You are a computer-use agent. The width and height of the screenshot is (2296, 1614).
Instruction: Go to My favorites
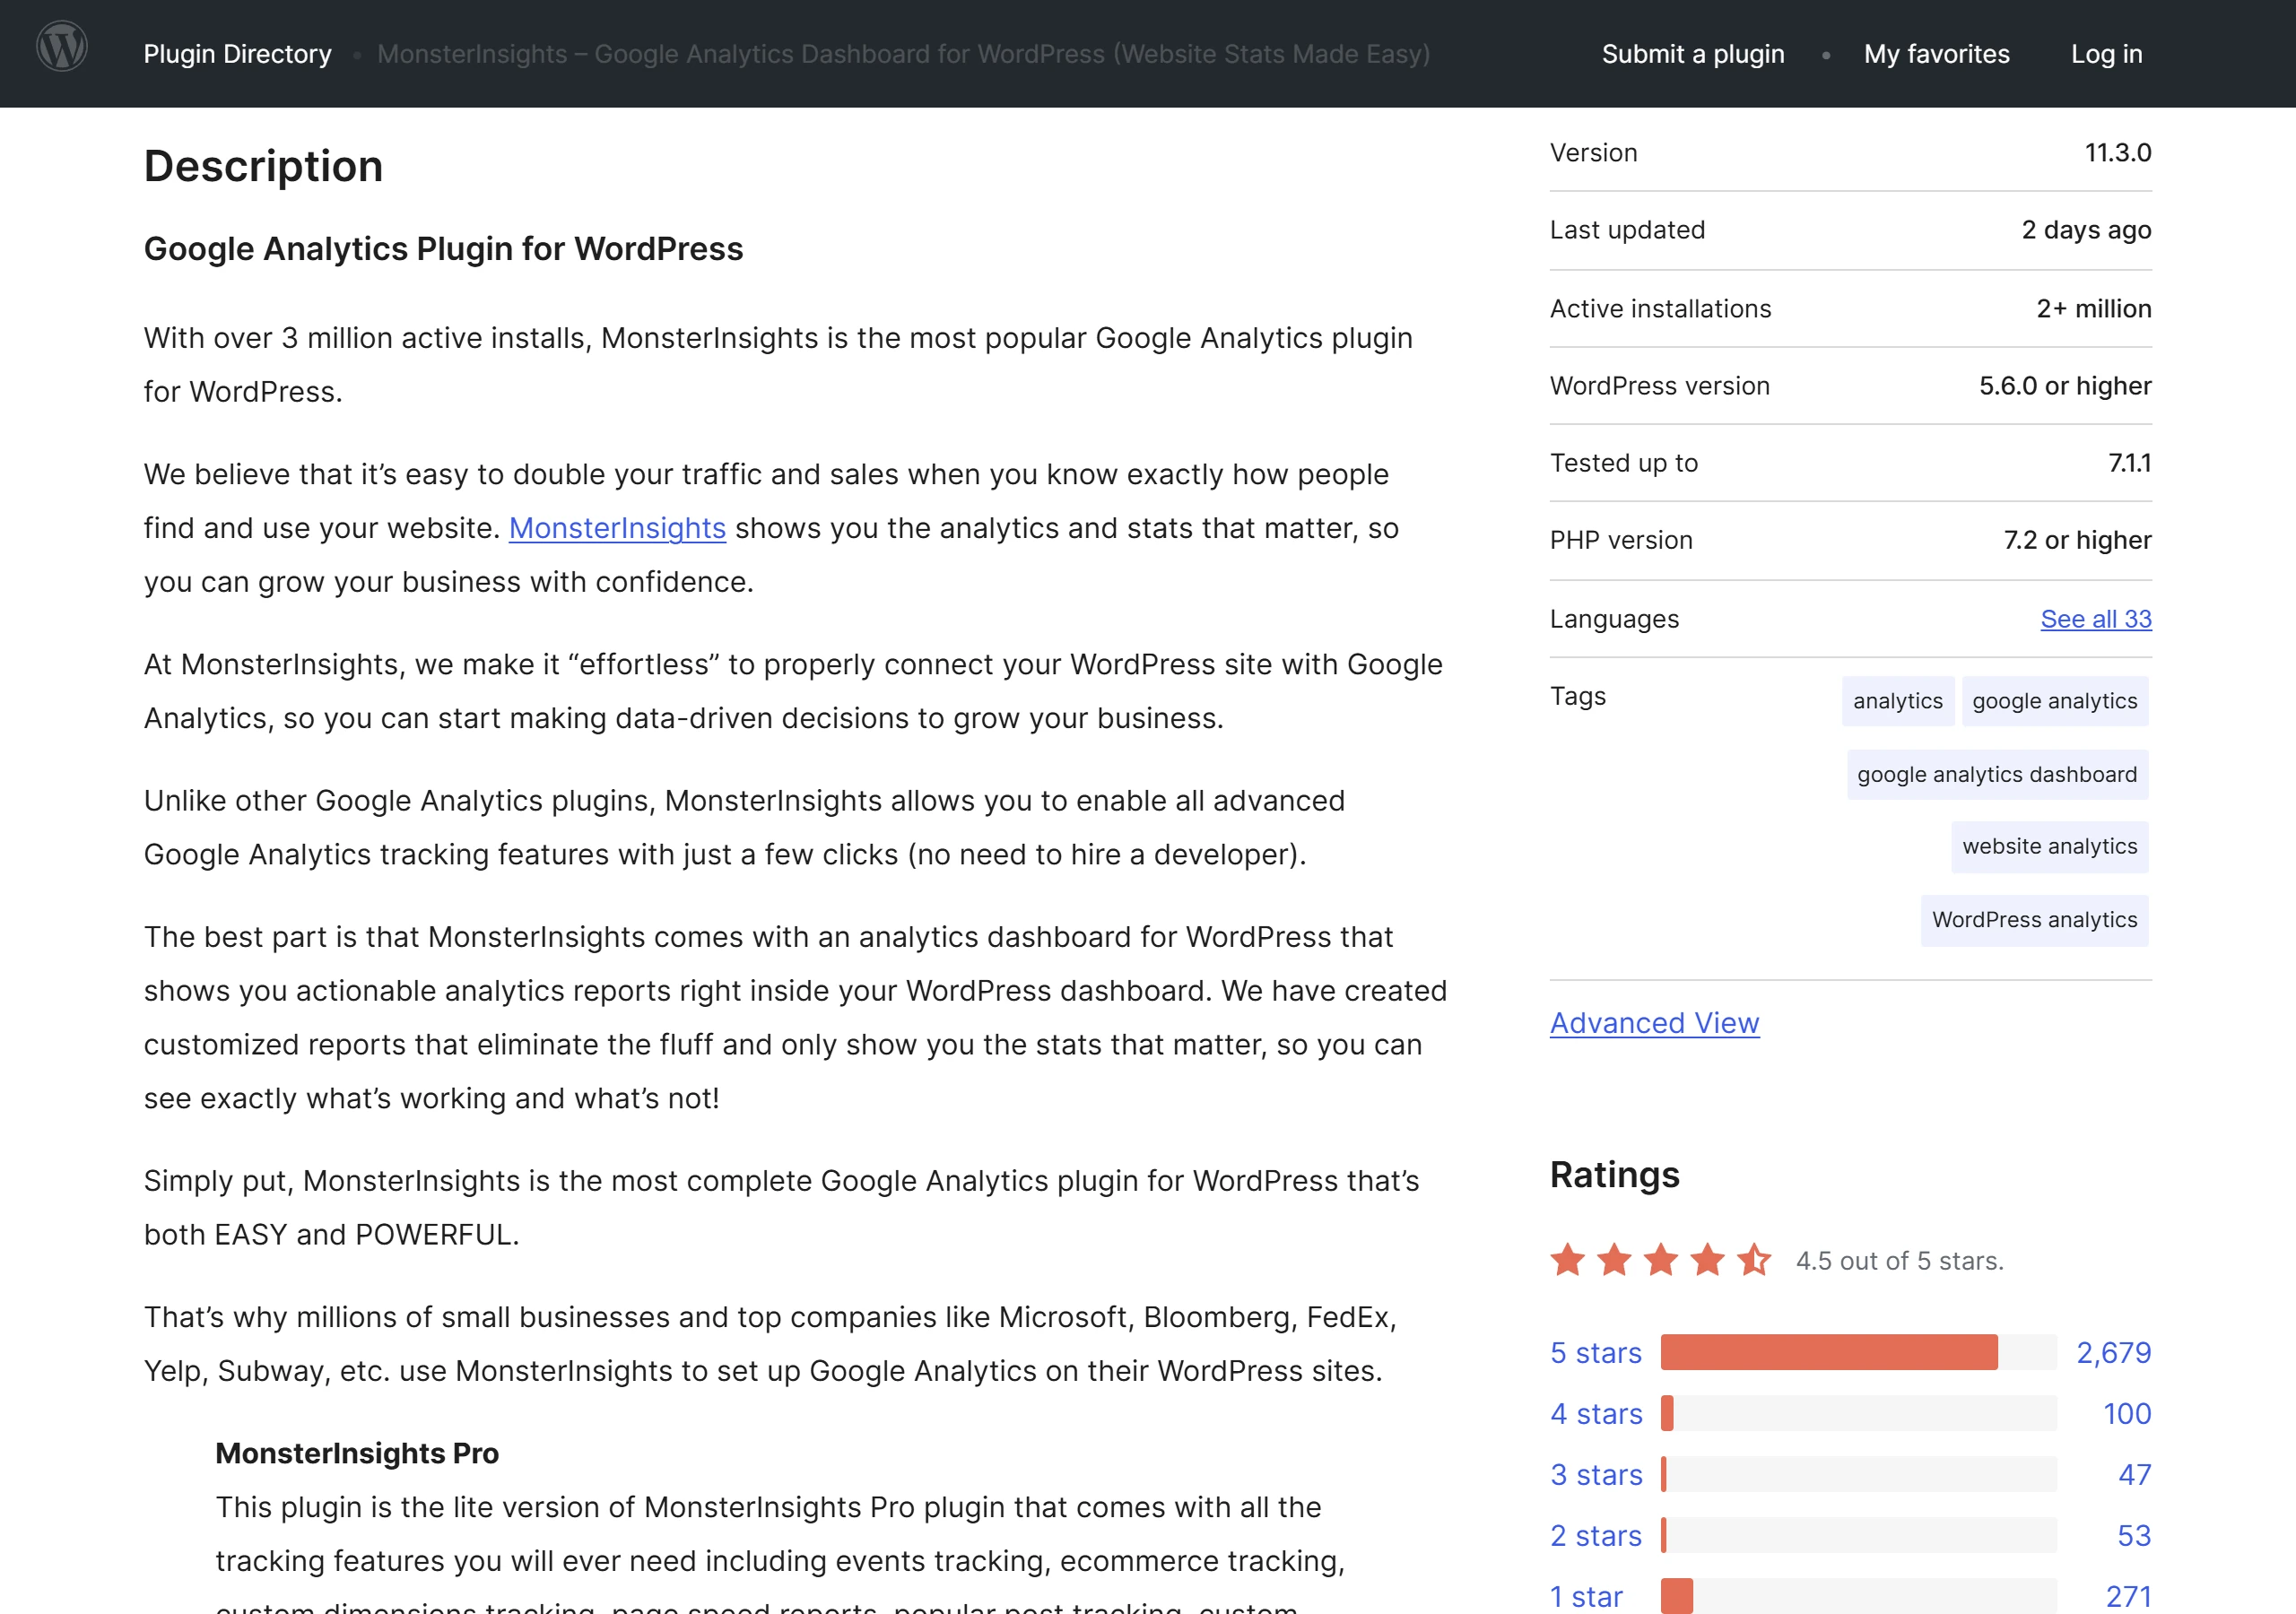[1936, 54]
